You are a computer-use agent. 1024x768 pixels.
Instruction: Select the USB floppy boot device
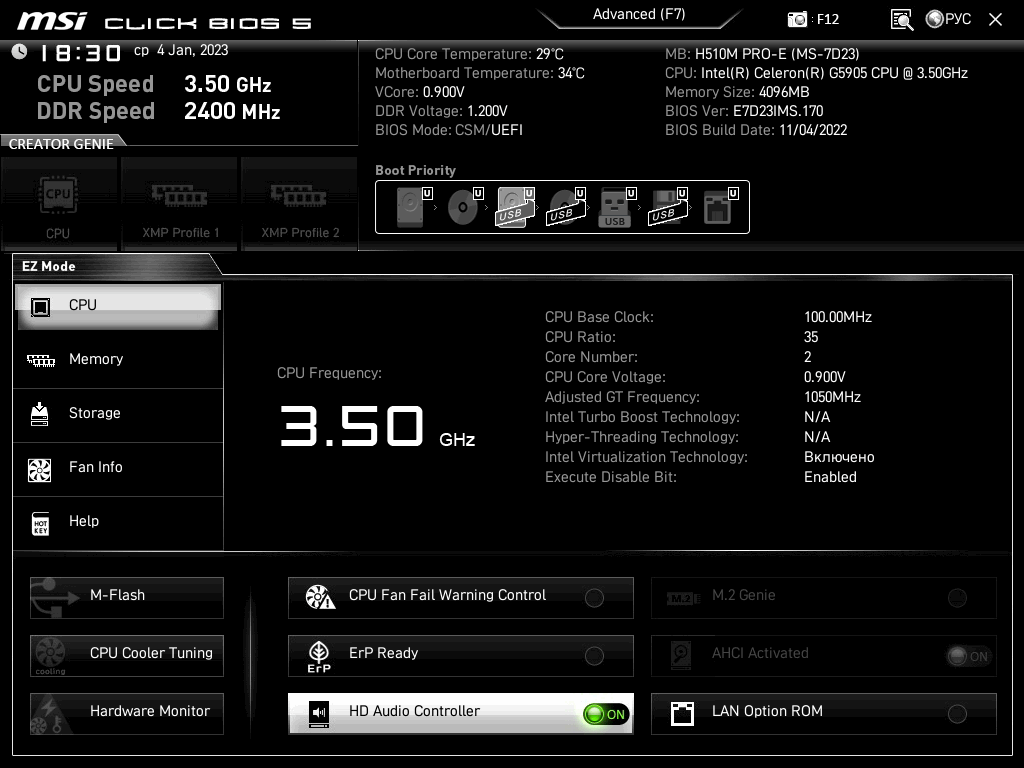[669, 207]
